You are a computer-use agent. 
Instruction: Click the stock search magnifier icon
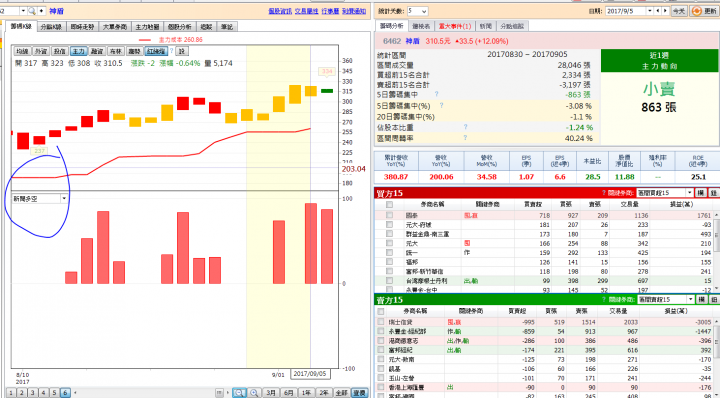(x=32, y=11)
